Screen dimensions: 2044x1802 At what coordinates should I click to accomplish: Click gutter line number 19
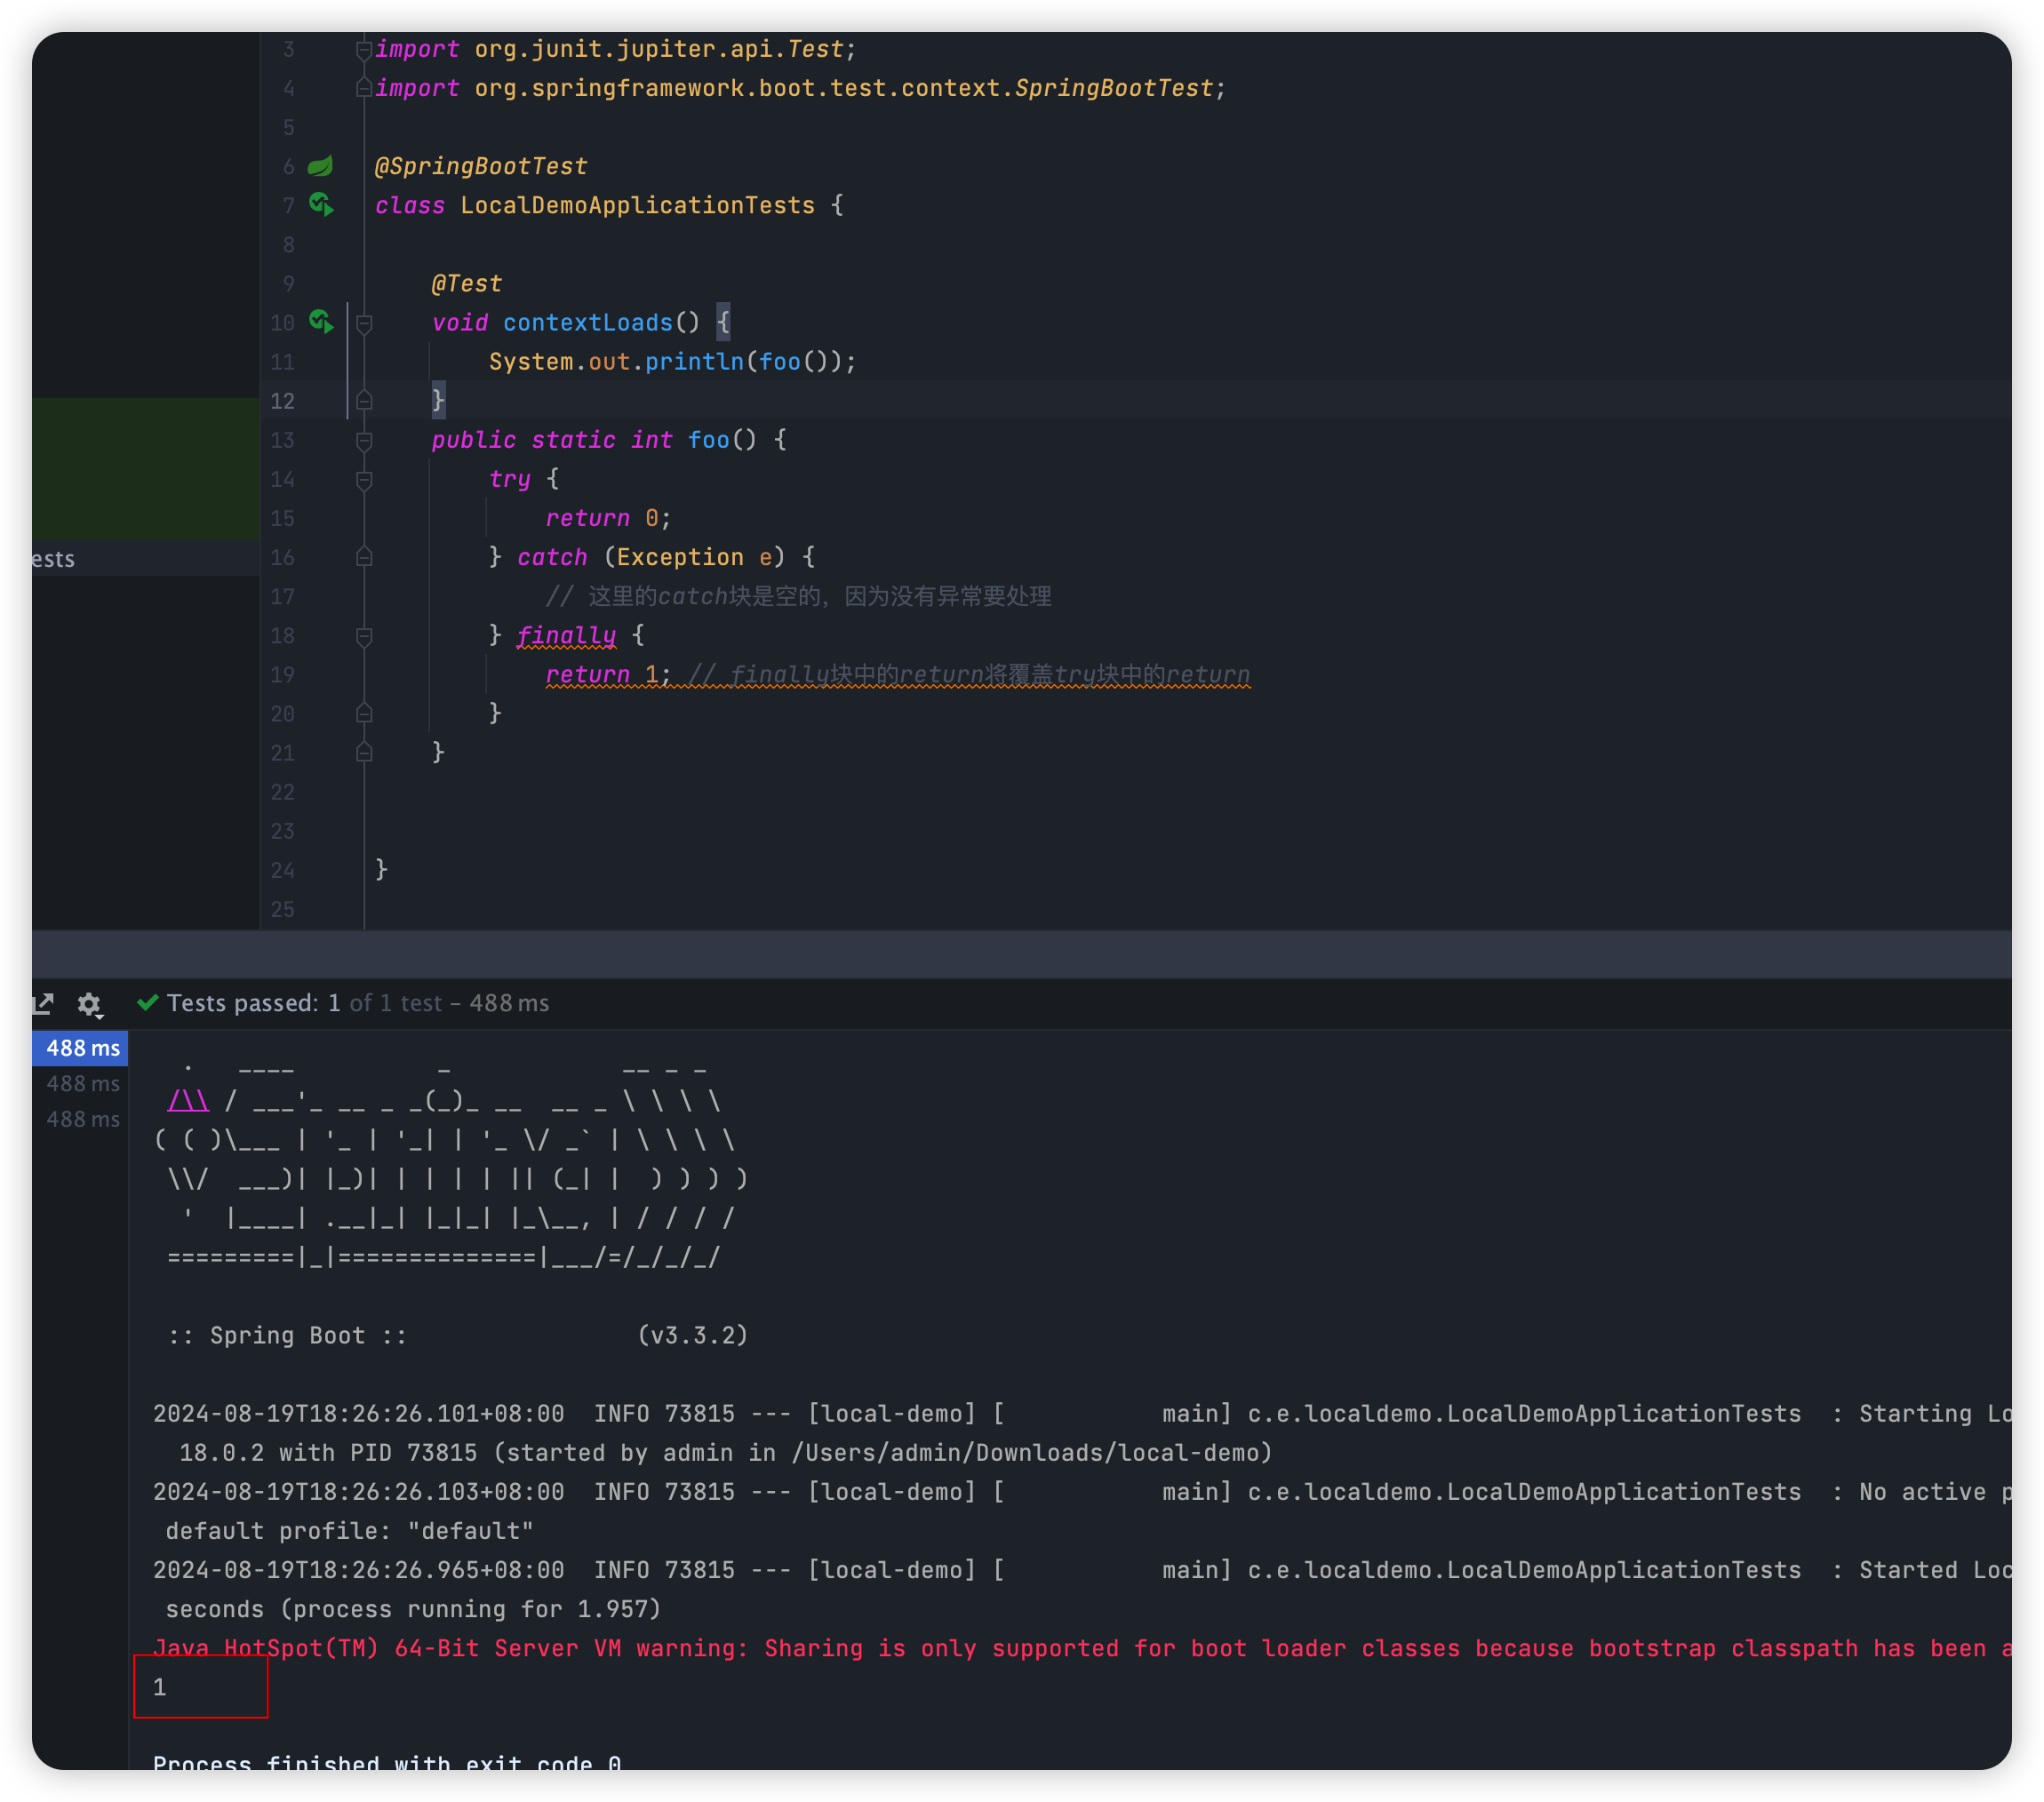tap(283, 675)
